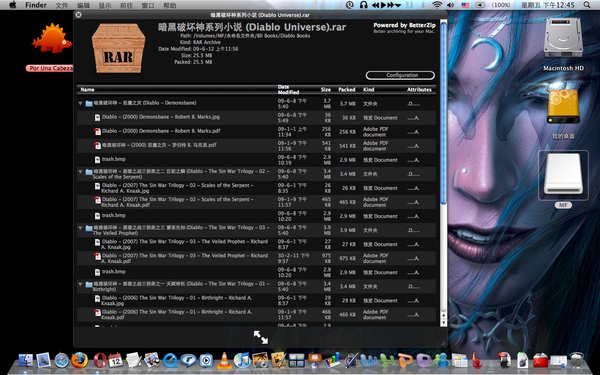The image size is (600, 375).
Task: Open the Finder menu
Action: tap(36, 5)
